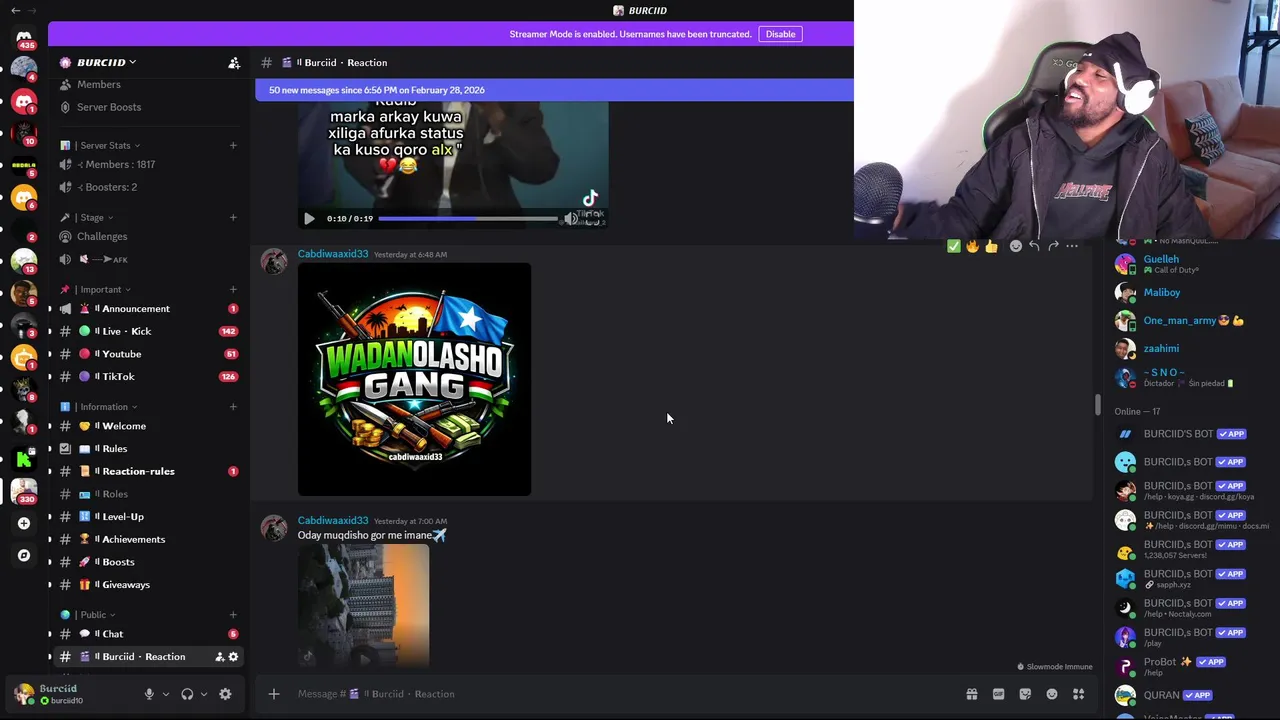React with the thumbs up emoji
The width and height of the screenshot is (1280, 720).
point(991,246)
